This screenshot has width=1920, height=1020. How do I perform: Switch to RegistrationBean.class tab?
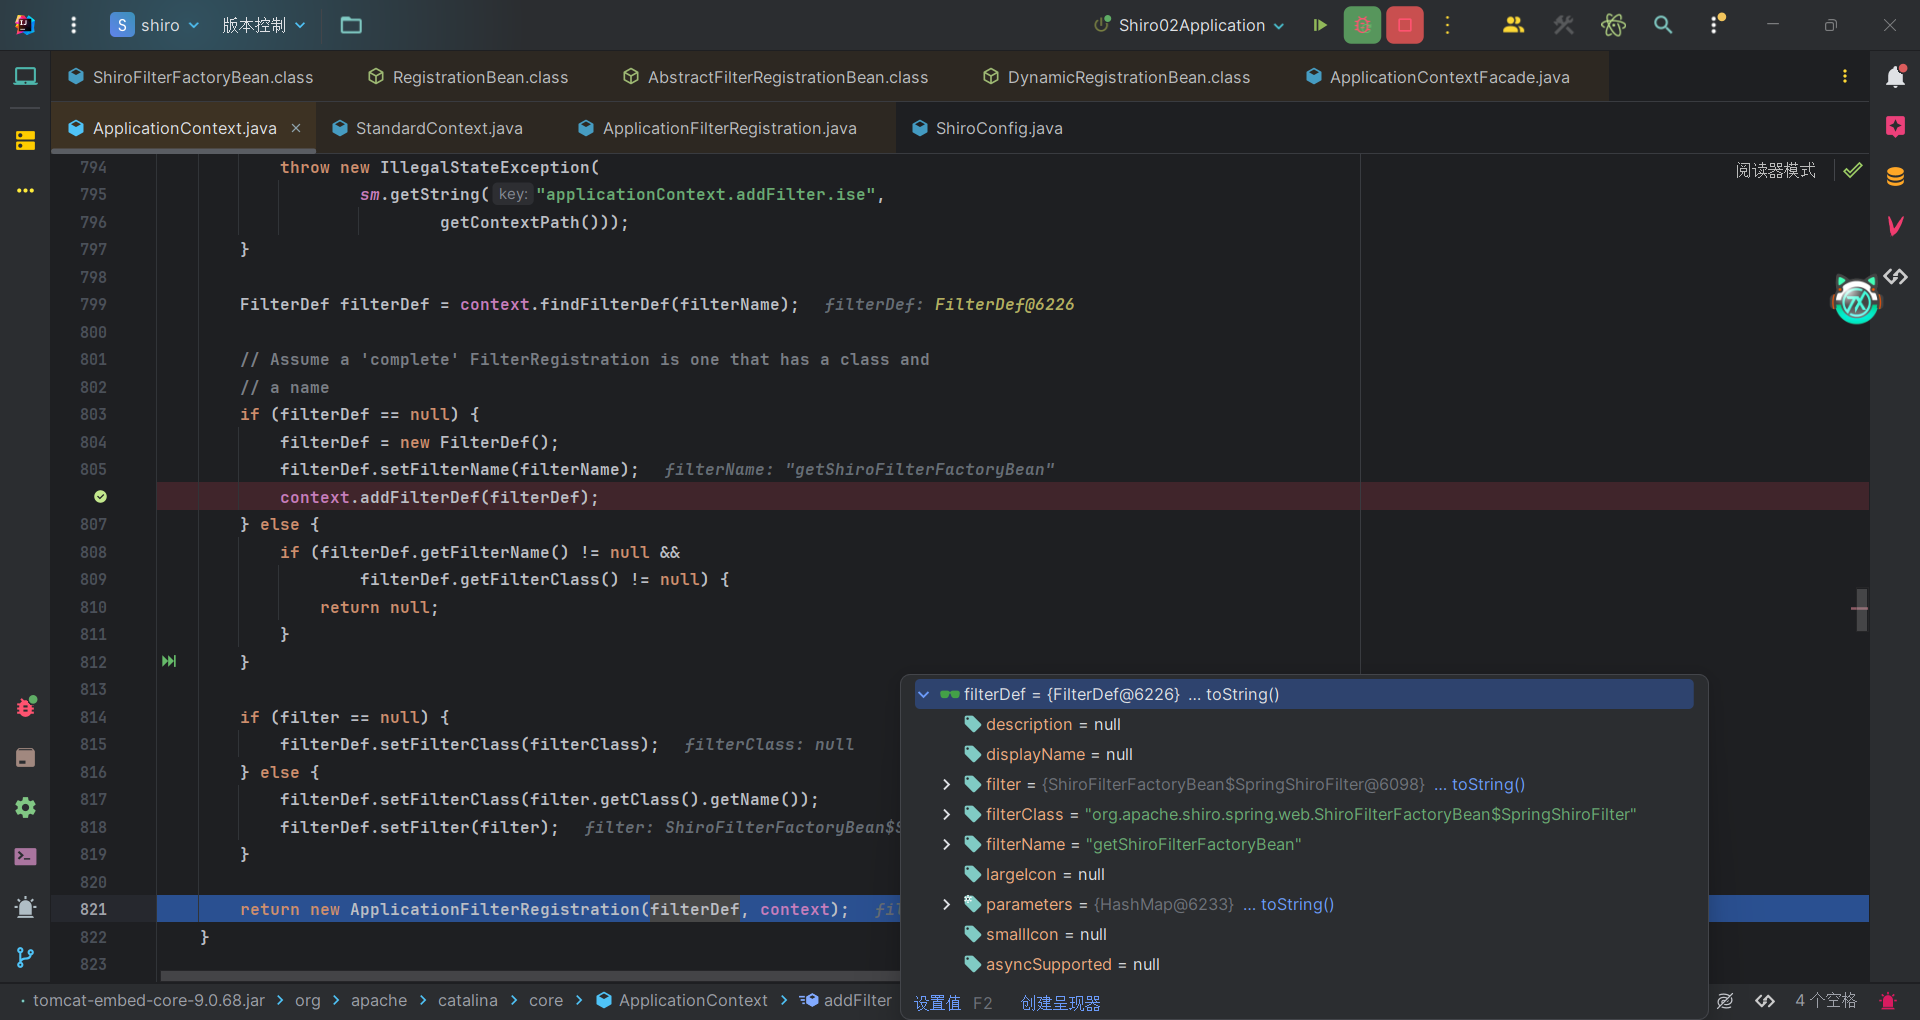(468, 77)
